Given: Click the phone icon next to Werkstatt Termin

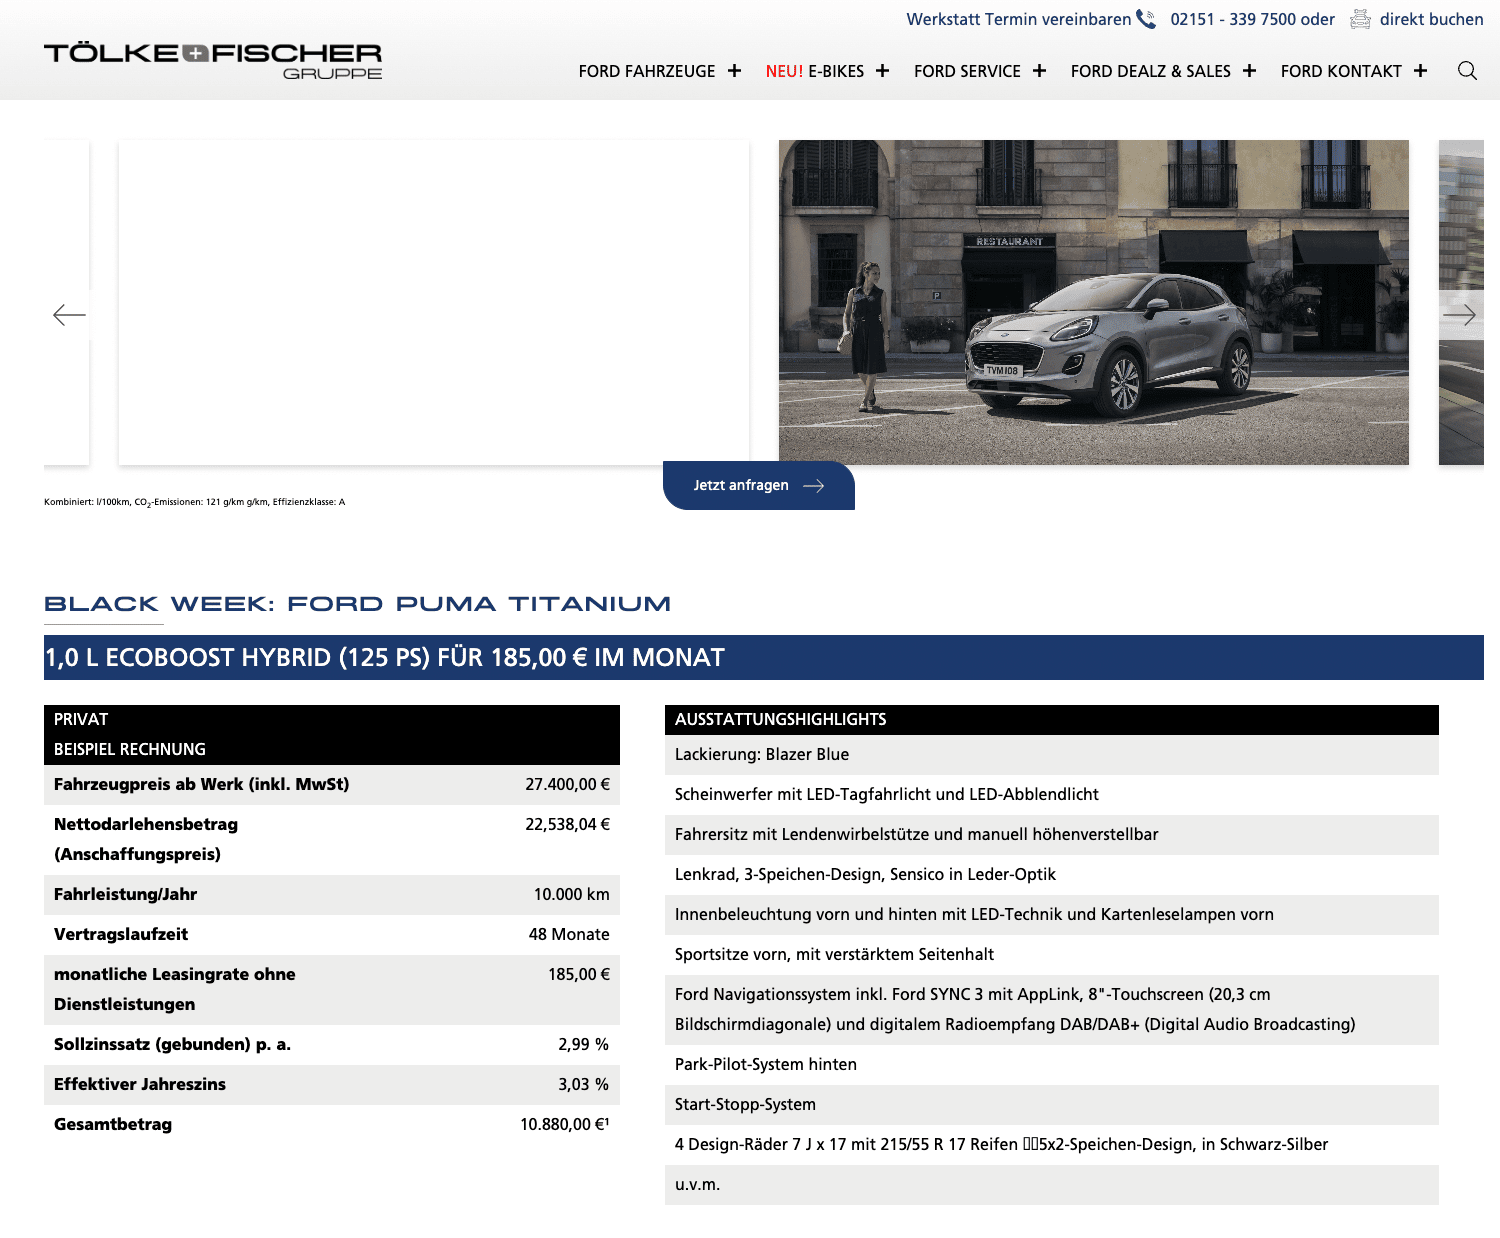Looking at the screenshot, I should [x=1146, y=19].
